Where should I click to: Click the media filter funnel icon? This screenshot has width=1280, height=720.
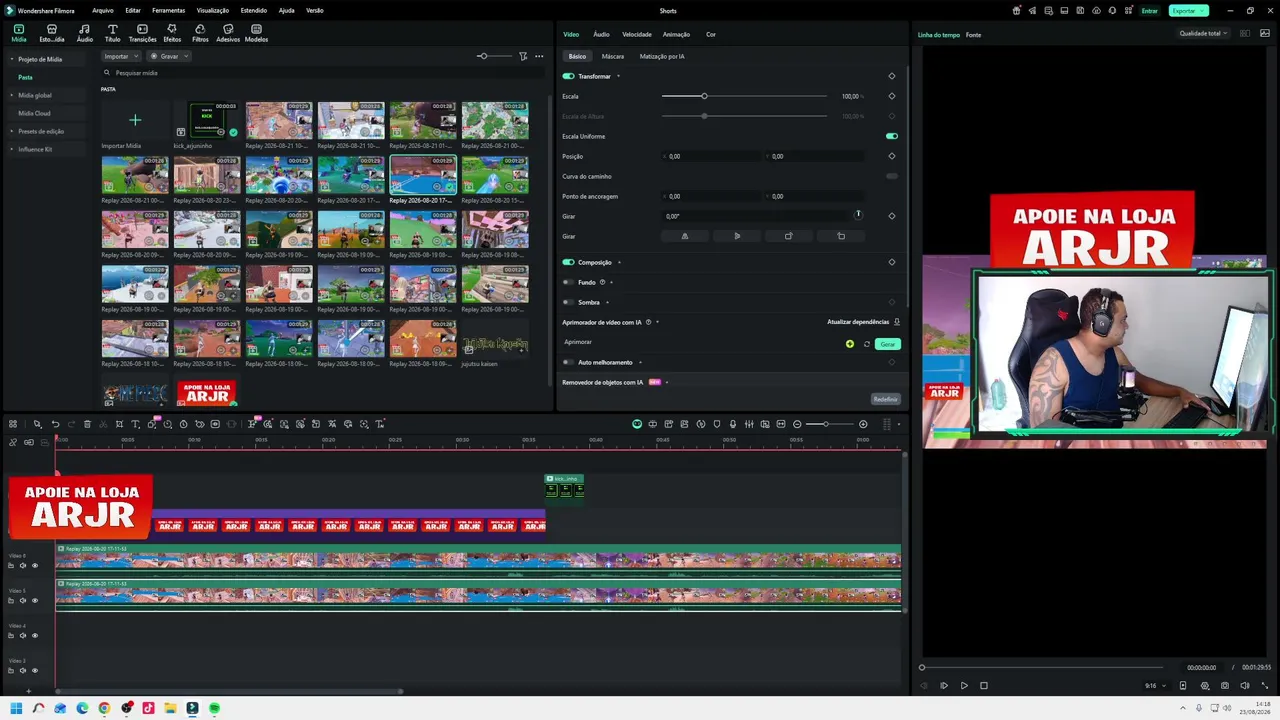(523, 56)
